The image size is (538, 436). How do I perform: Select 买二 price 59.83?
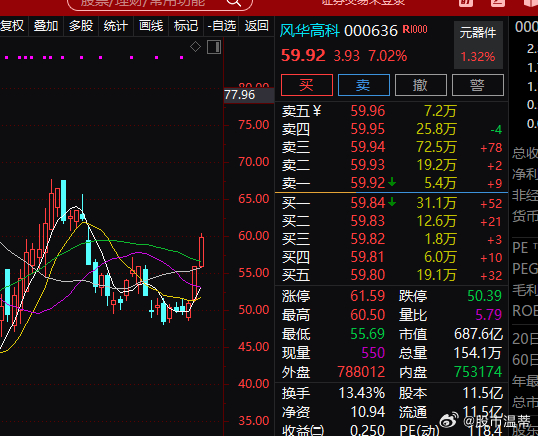coord(368,221)
